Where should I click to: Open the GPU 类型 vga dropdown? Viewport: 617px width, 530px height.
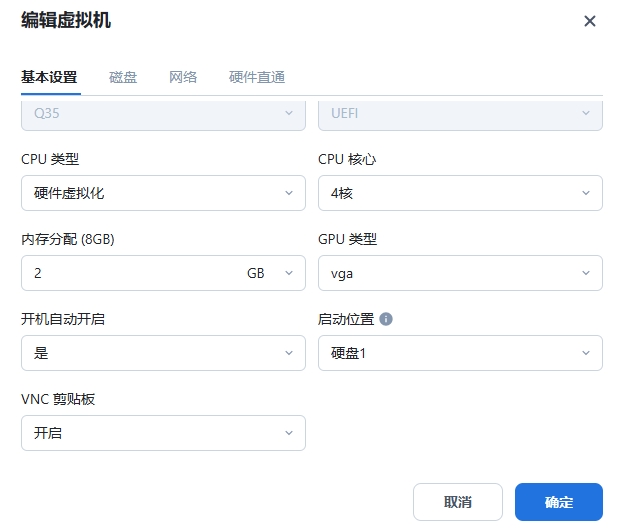(460, 273)
